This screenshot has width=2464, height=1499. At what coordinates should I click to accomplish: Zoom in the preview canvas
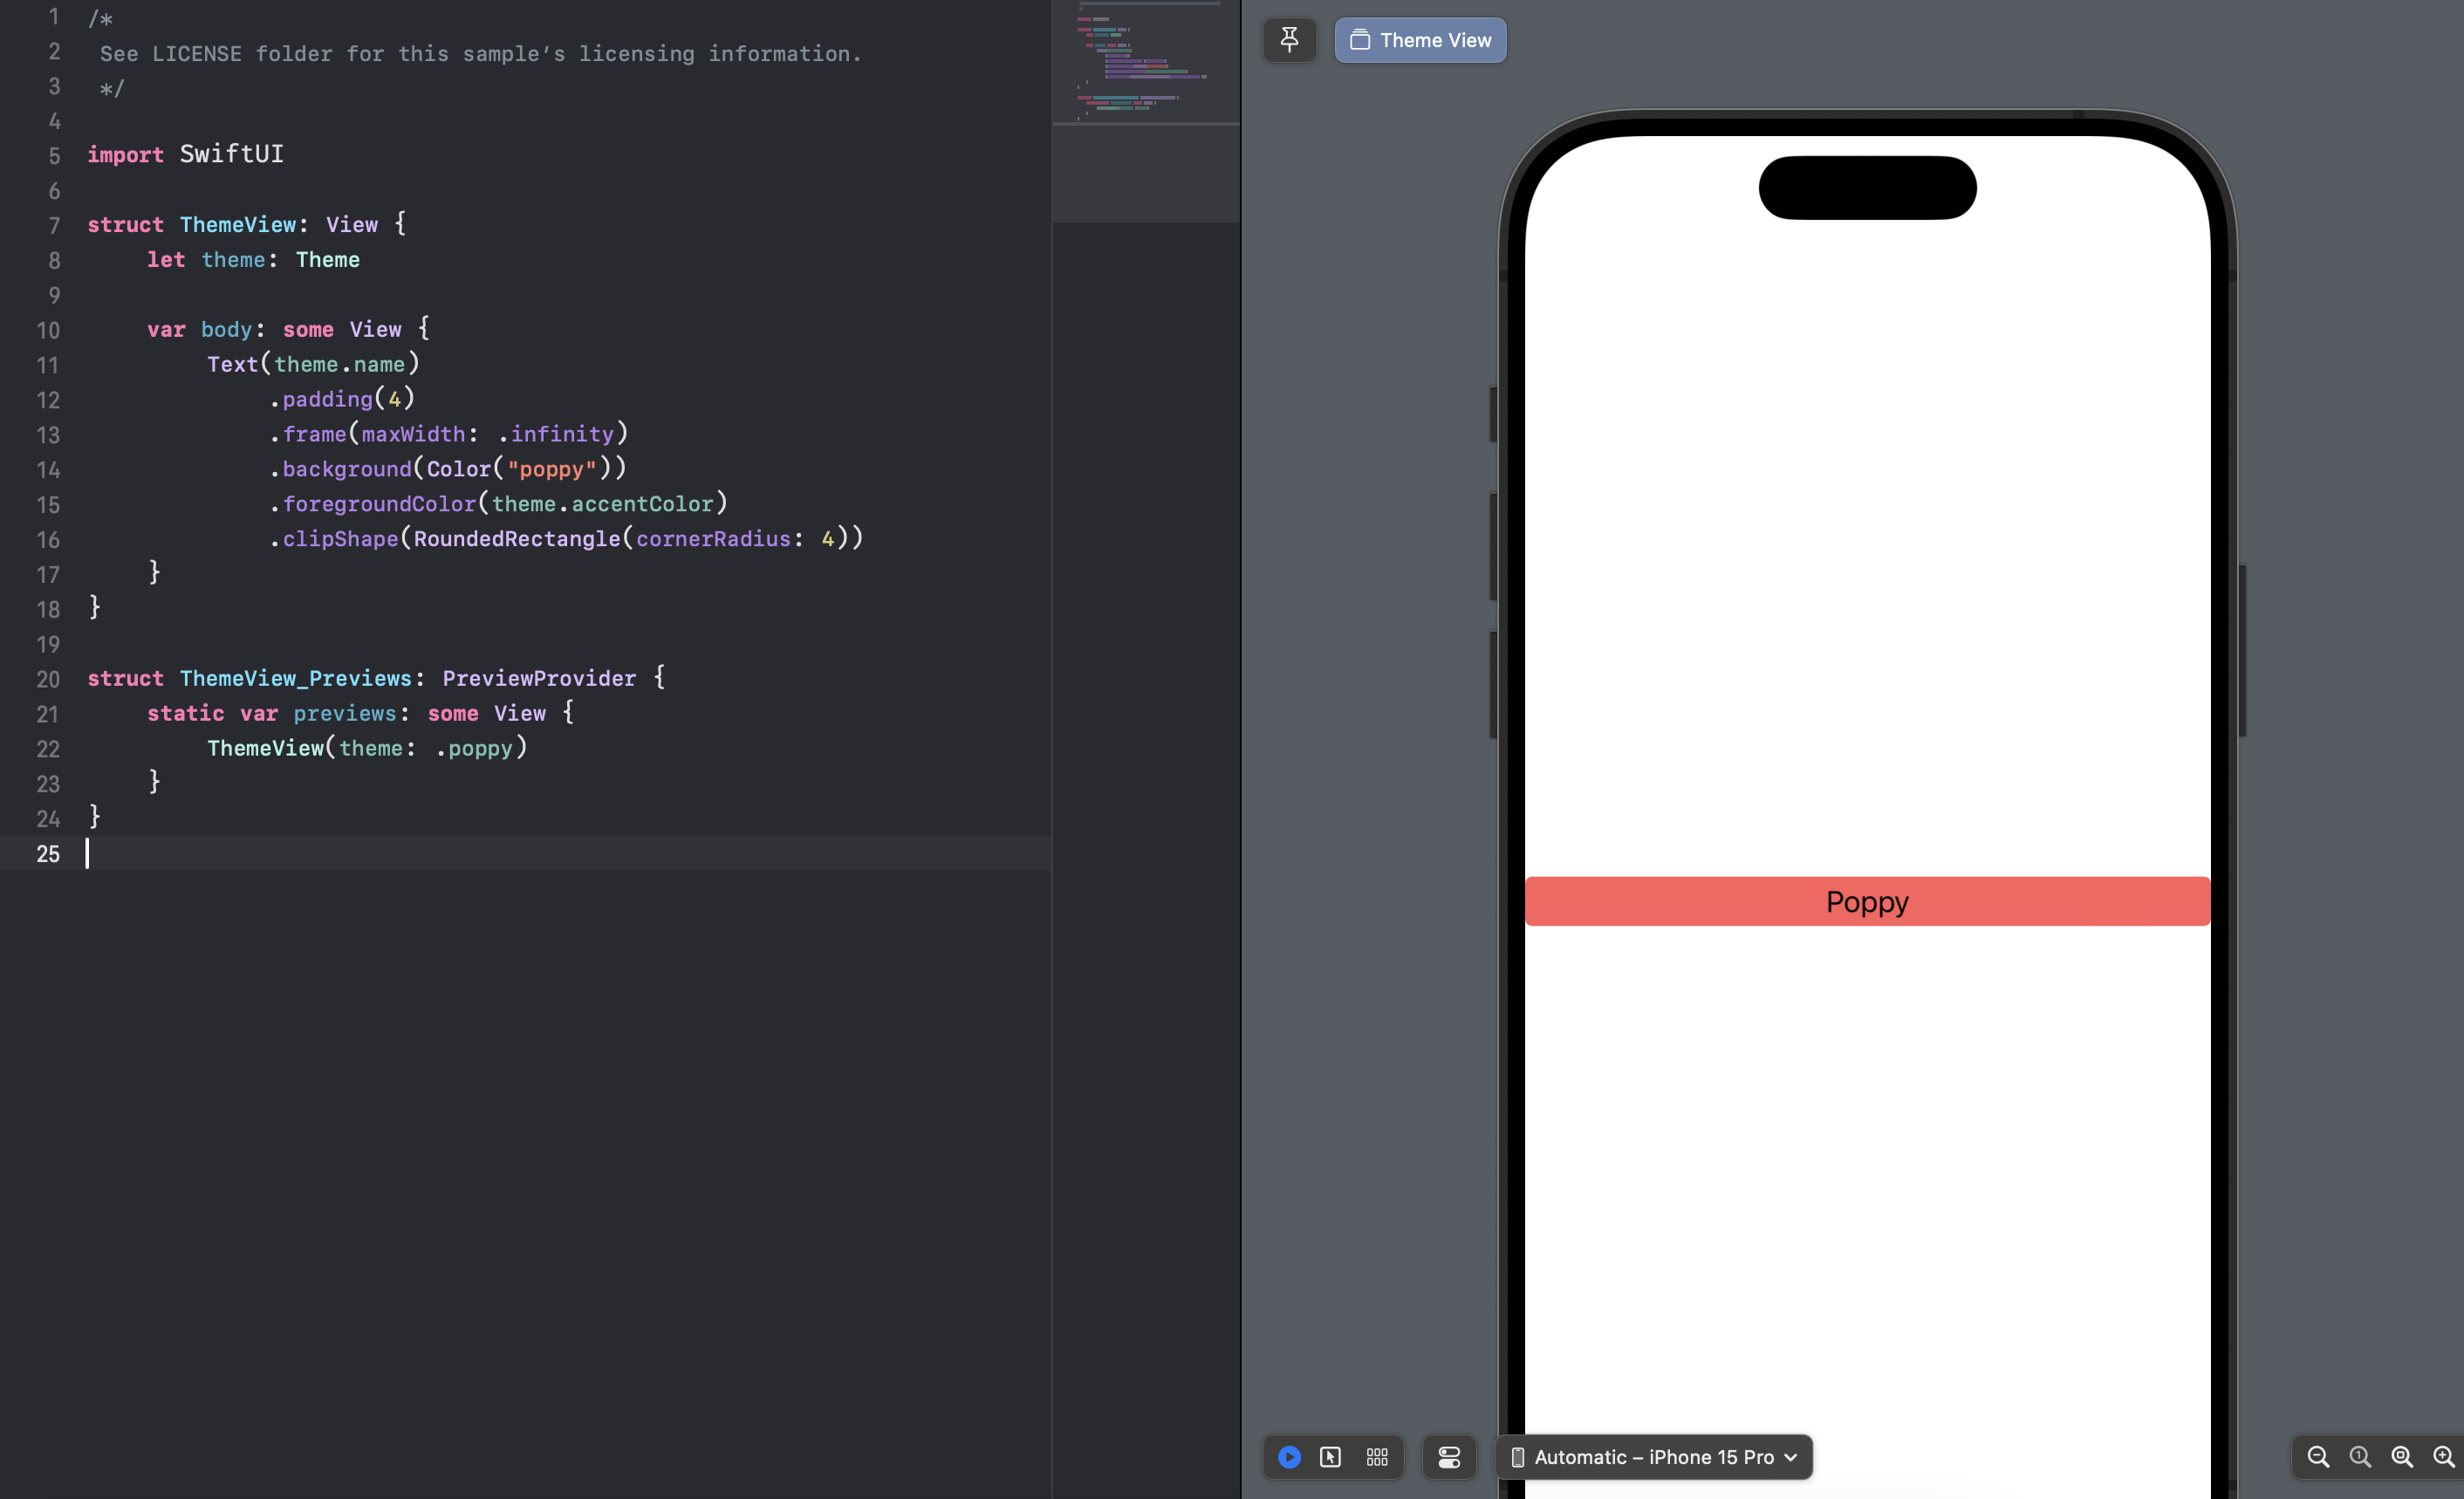pyautogui.click(x=2443, y=1457)
